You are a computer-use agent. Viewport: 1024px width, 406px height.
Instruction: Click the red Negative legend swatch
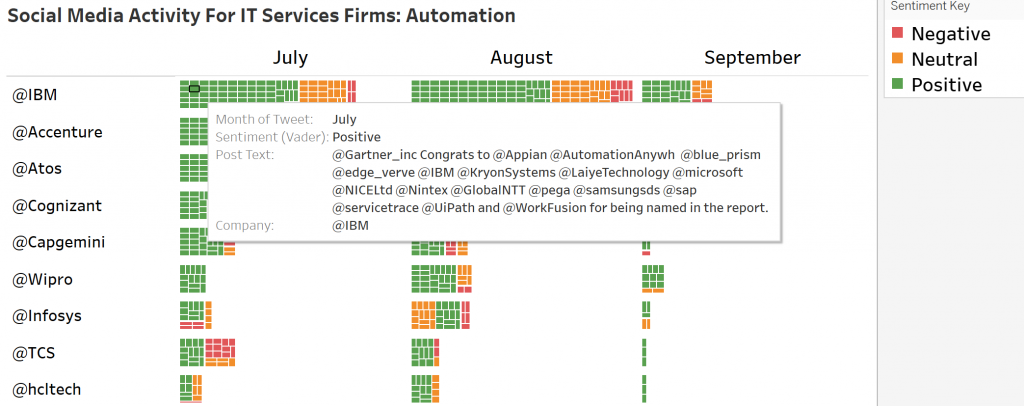click(899, 34)
